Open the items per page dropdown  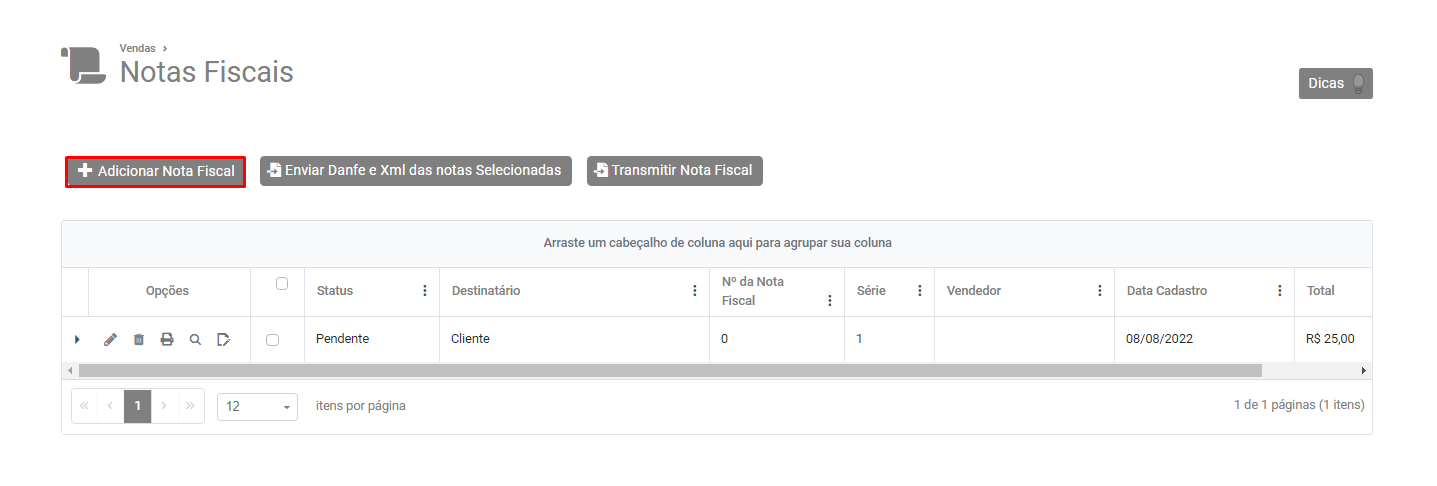click(x=257, y=407)
